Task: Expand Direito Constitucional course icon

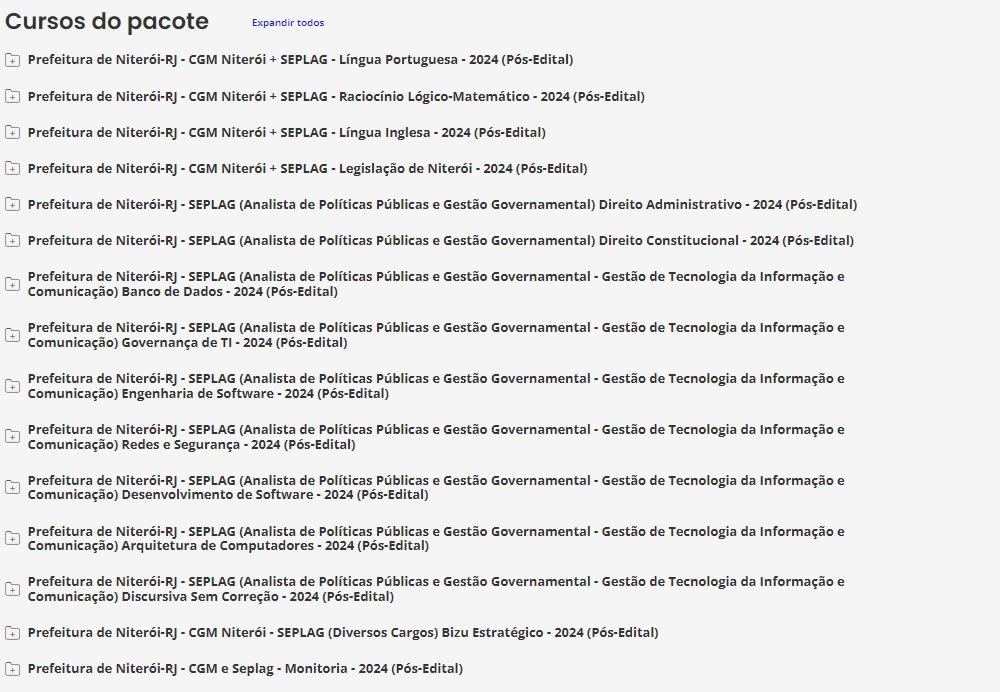Action: coord(12,241)
